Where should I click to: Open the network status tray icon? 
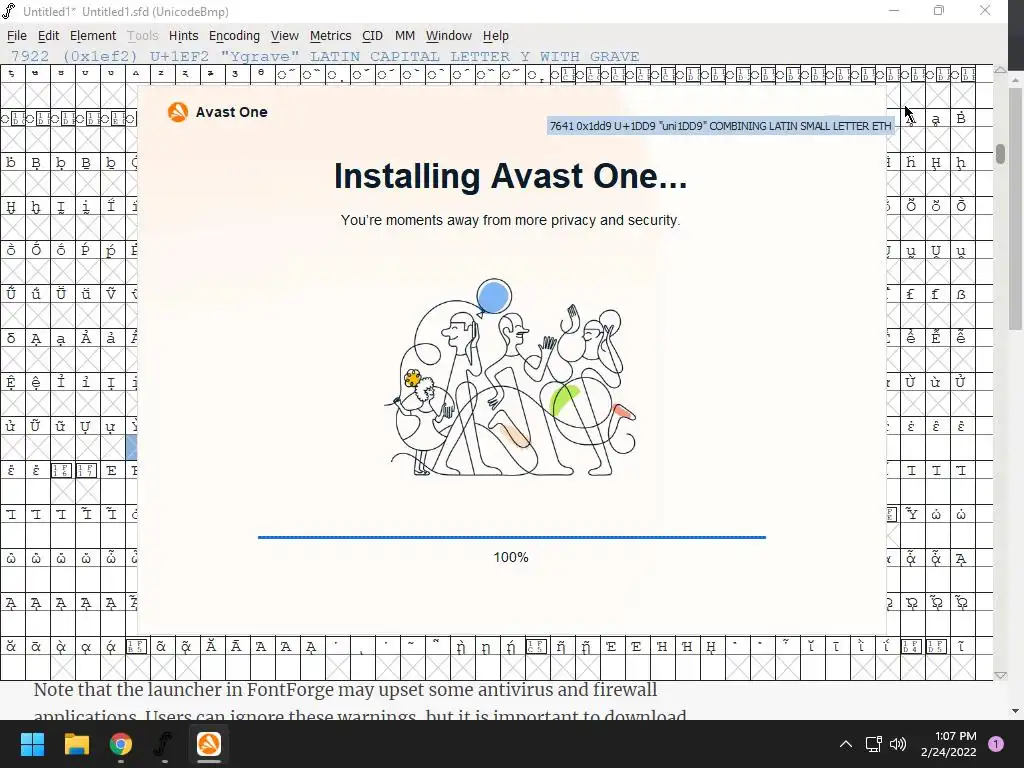click(x=873, y=744)
